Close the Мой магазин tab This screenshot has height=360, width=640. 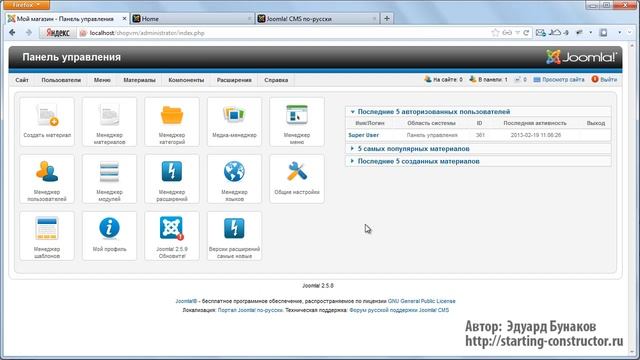pos(124,19)
